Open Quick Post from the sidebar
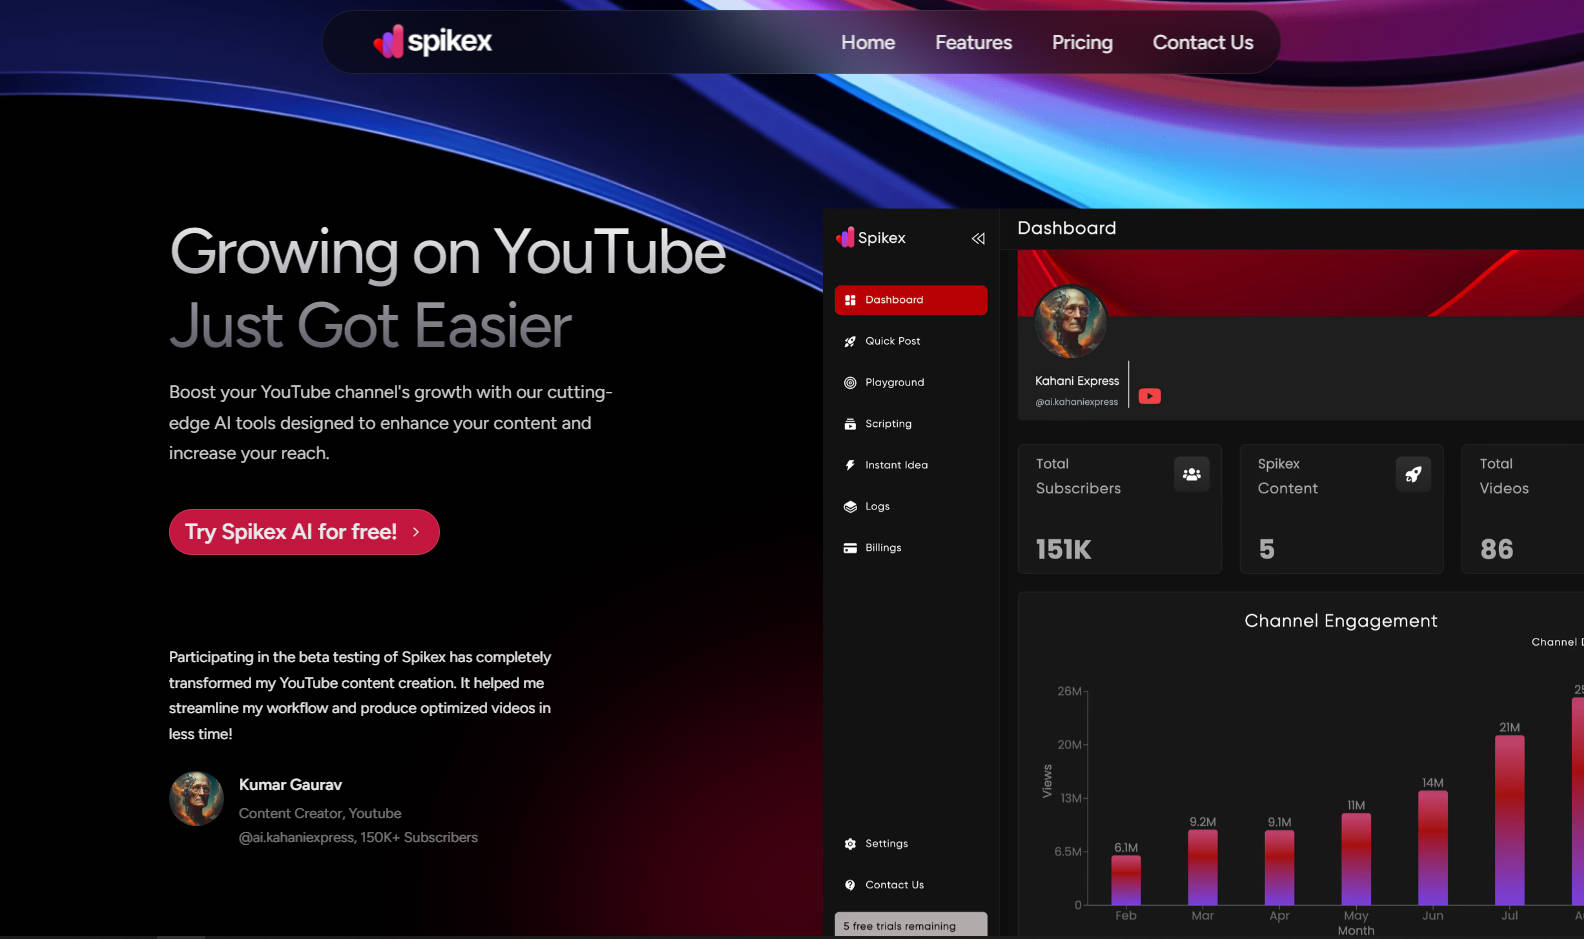The height and width of the screenshot is (939, 1584). click(892, 341)
